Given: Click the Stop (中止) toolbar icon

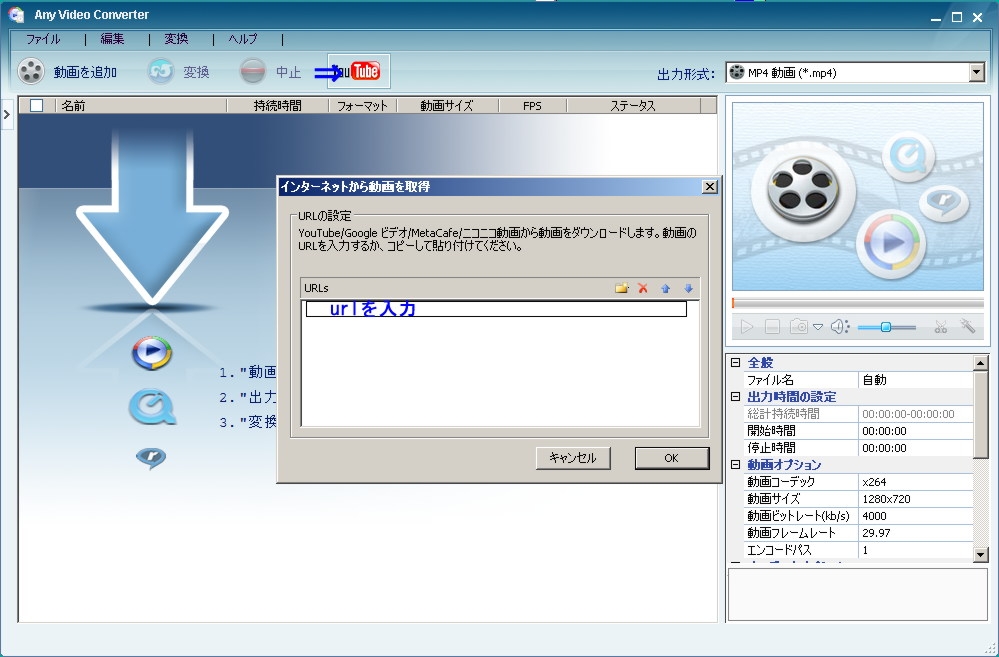Looking at the screenshot, I should (252, 71).
